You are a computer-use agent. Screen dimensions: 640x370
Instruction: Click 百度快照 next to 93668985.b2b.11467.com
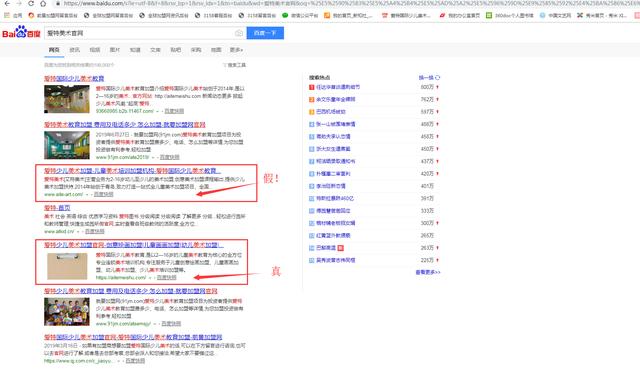(x=174, y=111)
